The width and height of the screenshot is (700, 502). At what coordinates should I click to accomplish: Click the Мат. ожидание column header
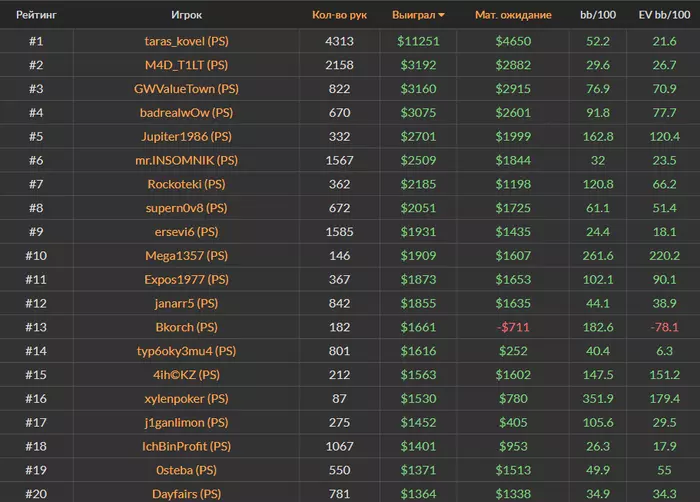[x=513, y=16]
